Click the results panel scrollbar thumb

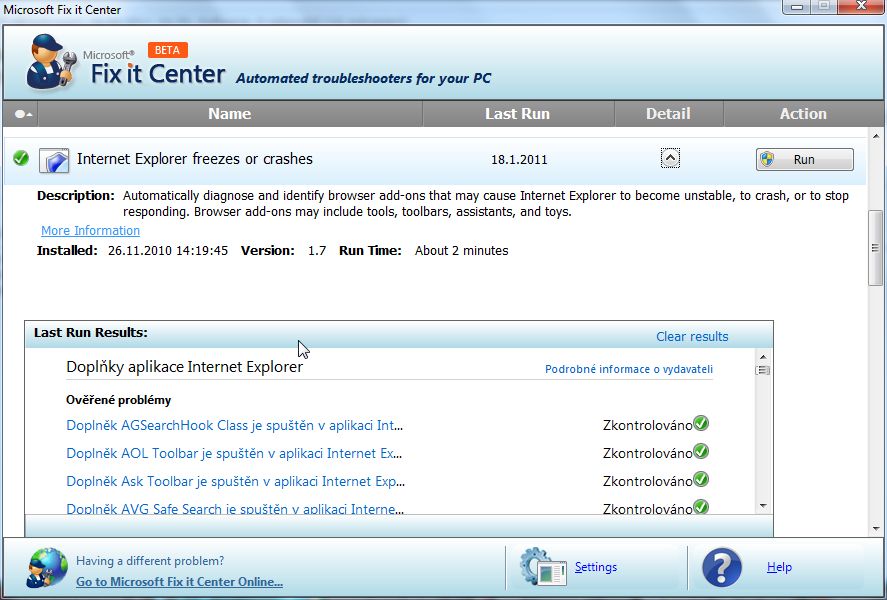click(x=763, y=370)
